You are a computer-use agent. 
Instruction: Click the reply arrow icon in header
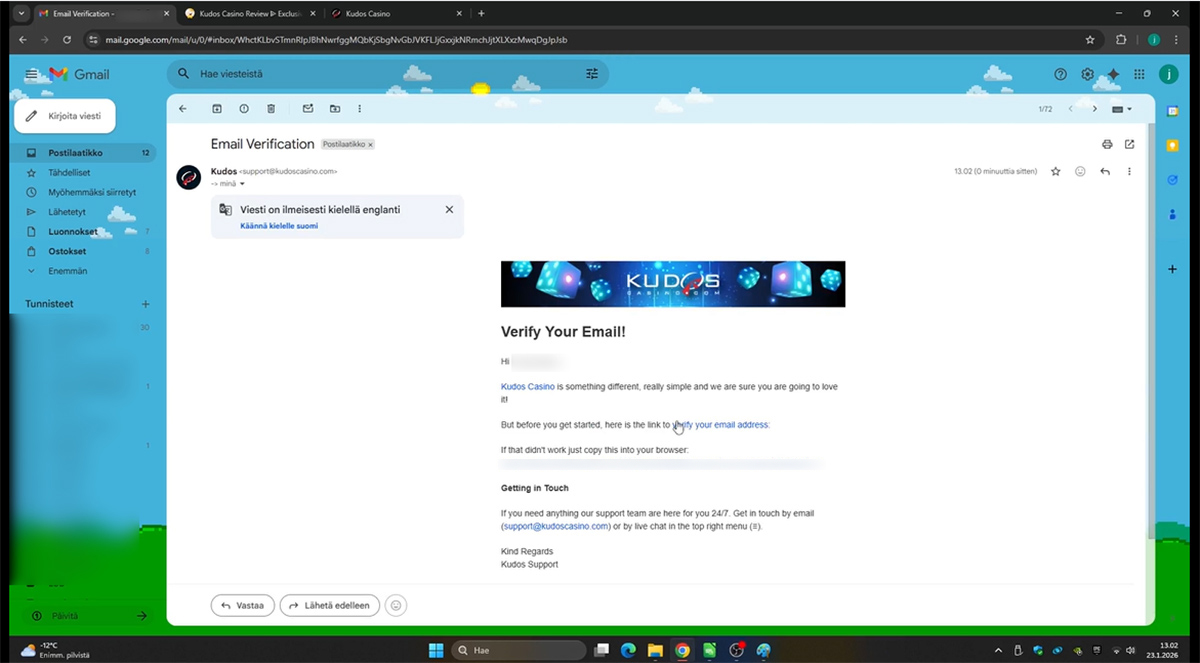(1105, 172)
